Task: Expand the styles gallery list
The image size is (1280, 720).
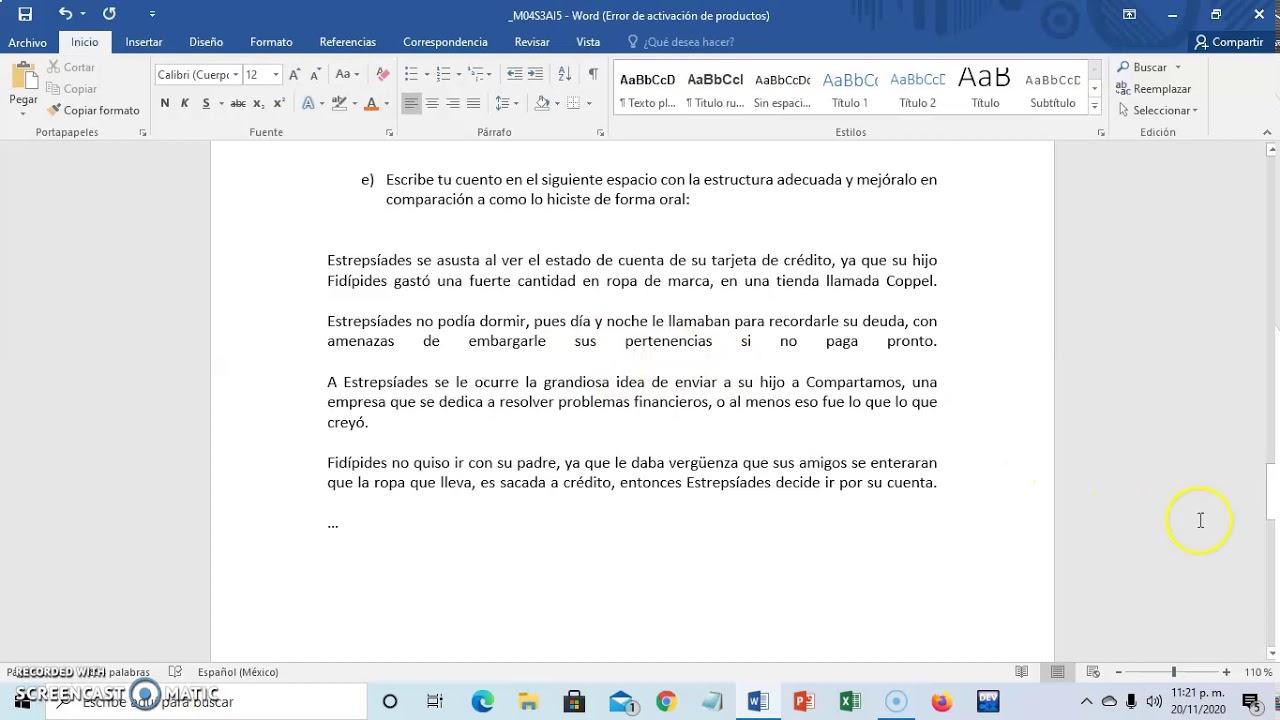Action: [x=1095, y=106]
